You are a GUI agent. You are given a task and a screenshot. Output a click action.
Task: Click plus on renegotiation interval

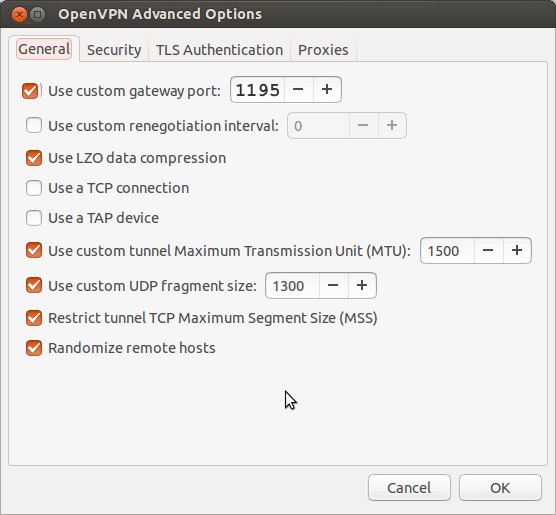(392, 126)
